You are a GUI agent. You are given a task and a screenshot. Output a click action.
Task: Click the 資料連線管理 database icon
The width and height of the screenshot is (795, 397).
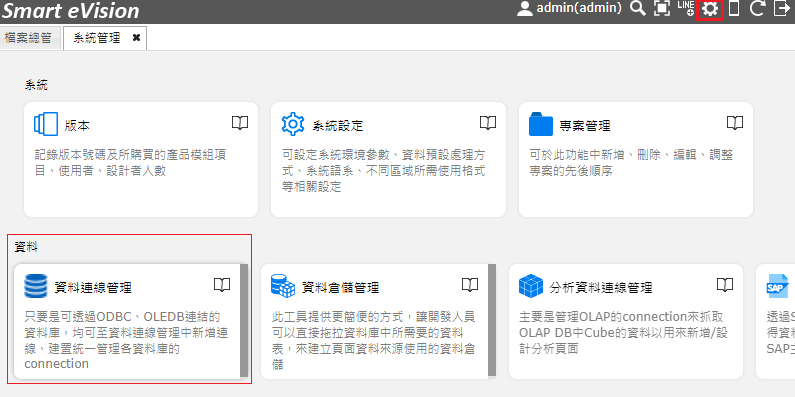pyautogui.click(x=35, y=286)
